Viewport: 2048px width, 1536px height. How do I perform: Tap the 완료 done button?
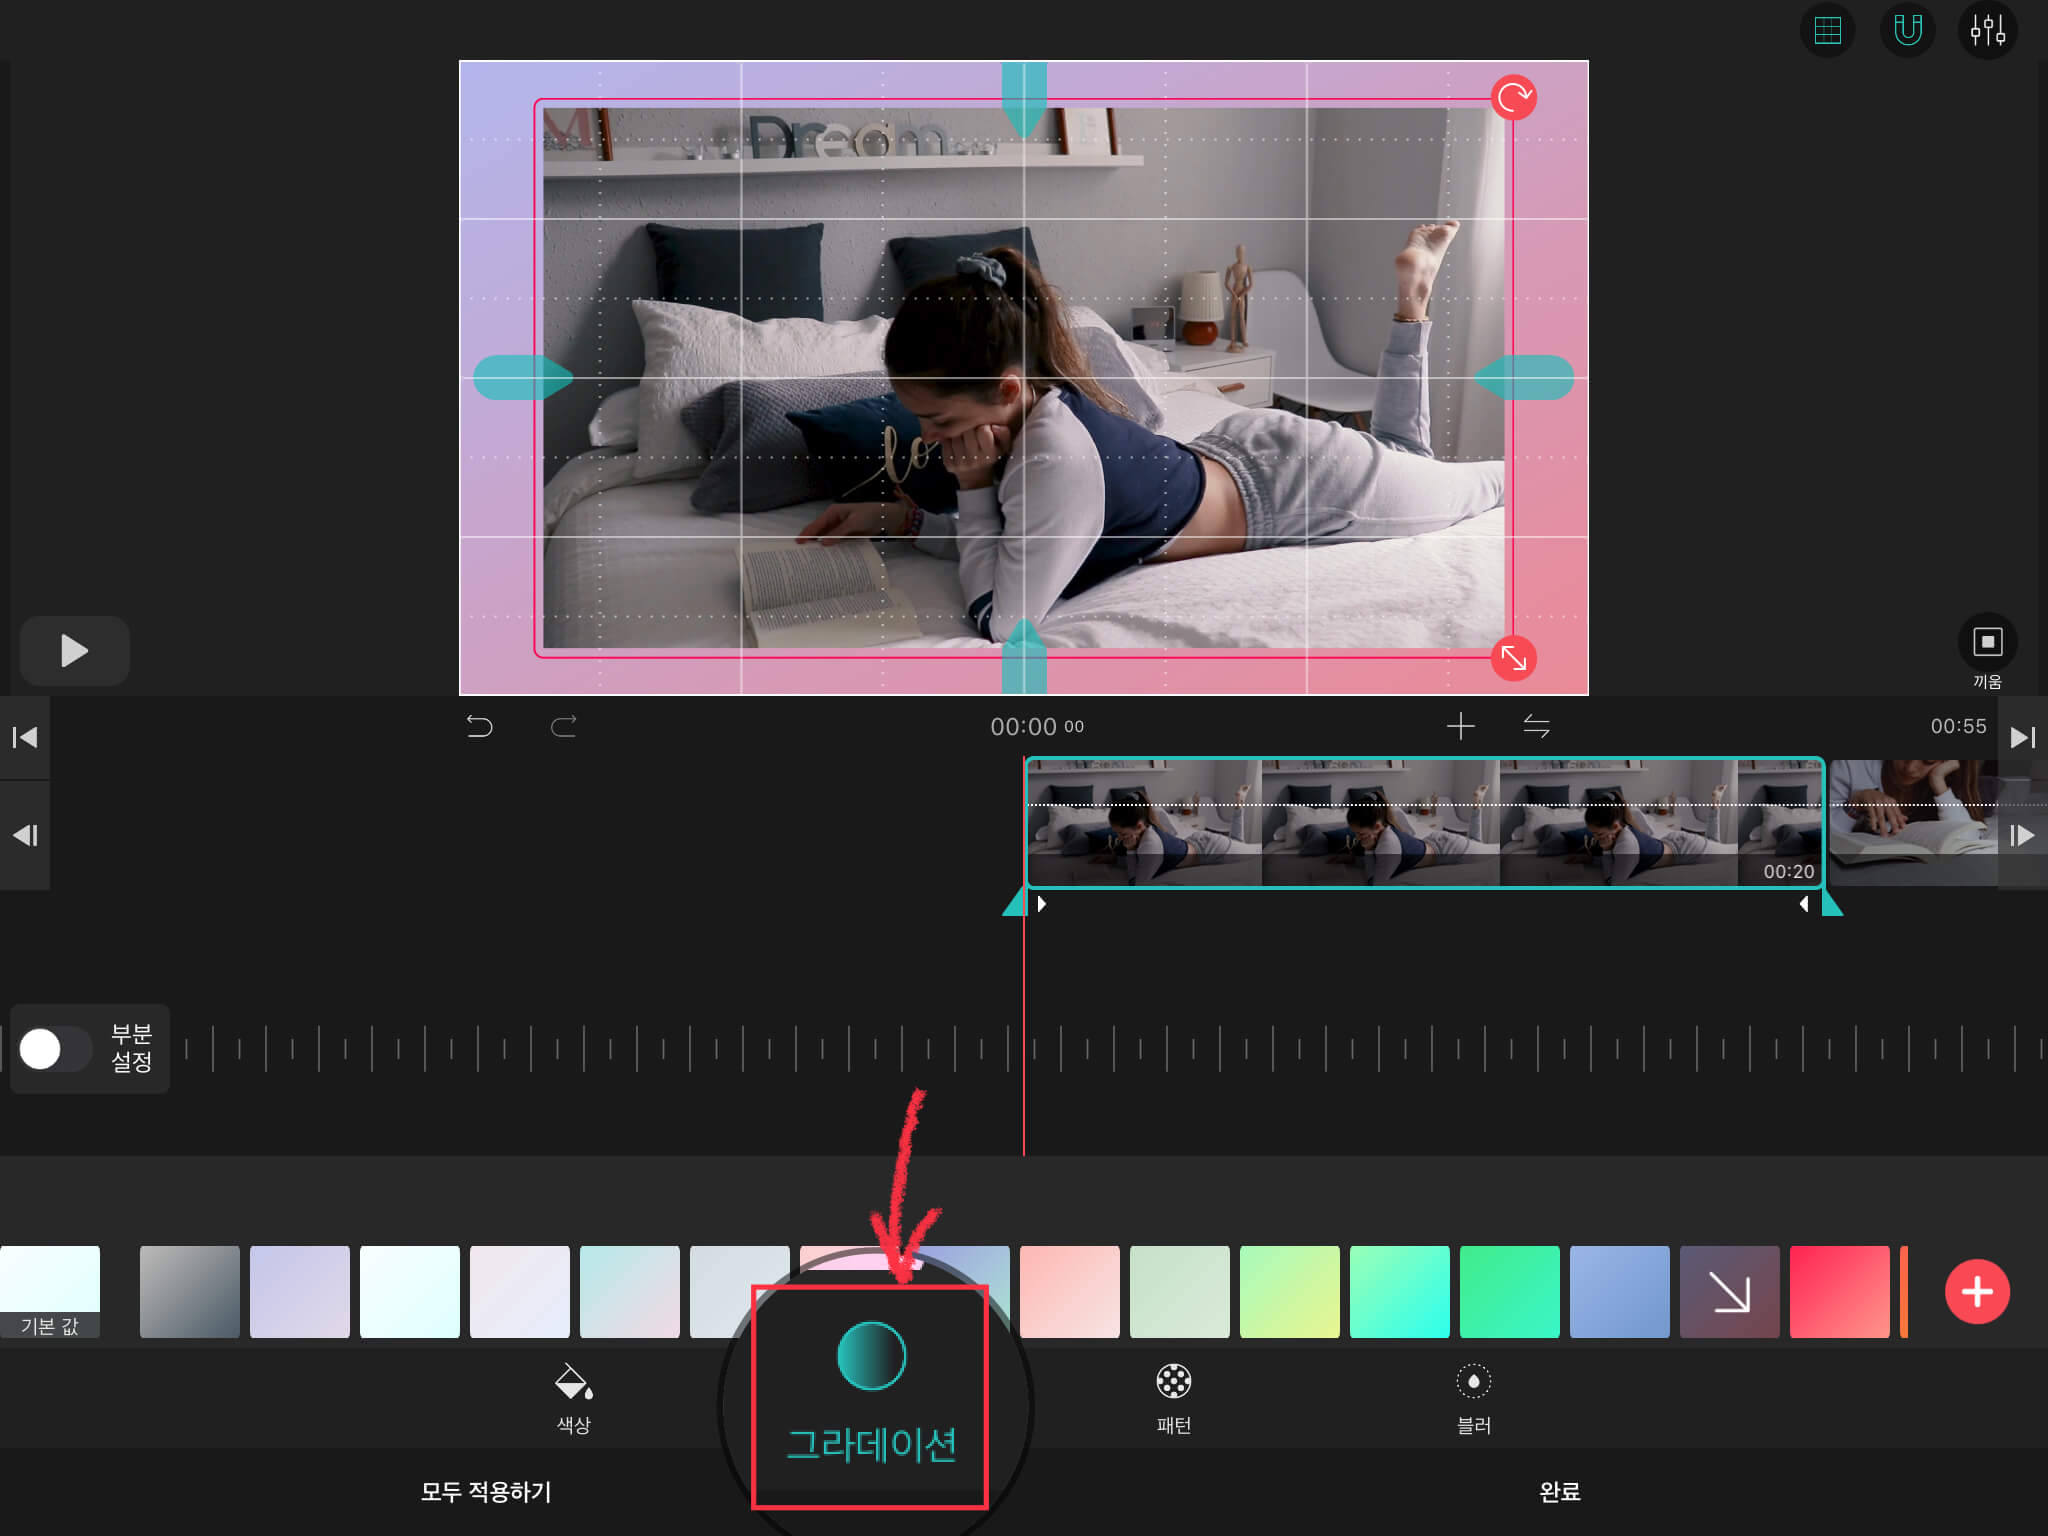tap(1559, 1491)
